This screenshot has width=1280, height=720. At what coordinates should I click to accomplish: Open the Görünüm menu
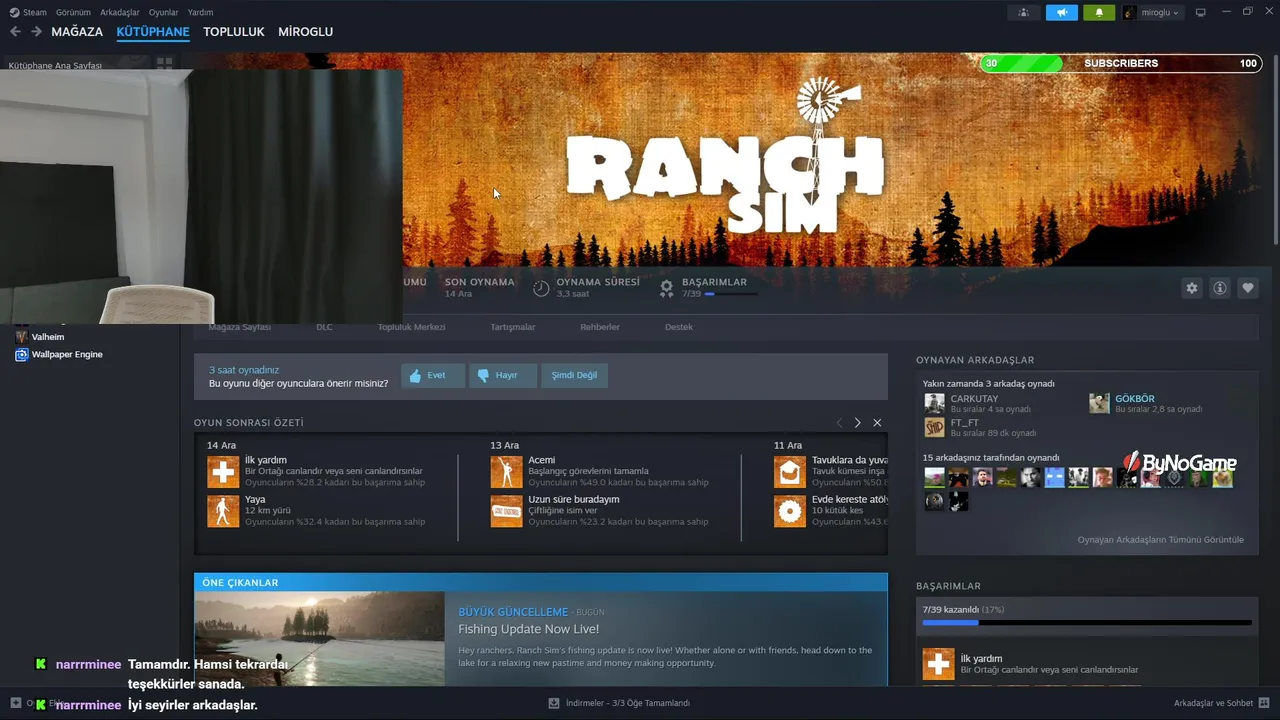[x=73, y=12]
